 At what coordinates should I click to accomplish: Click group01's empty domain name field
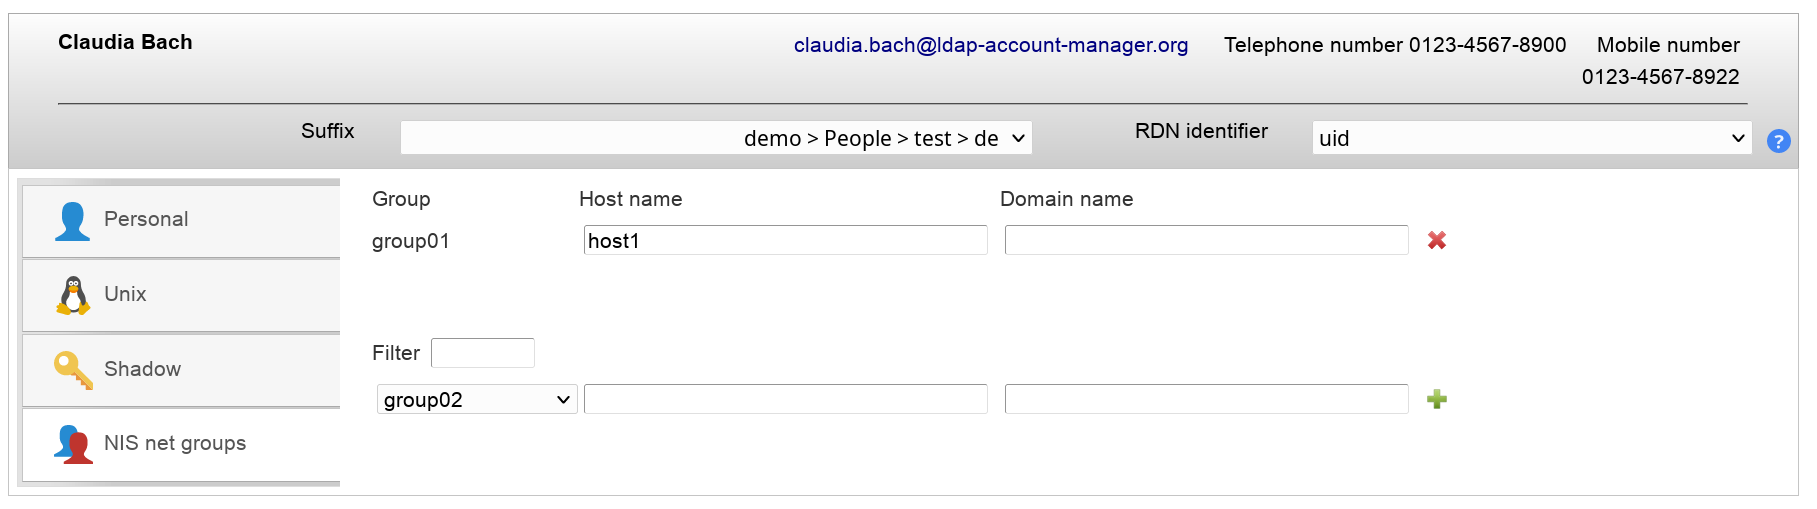click(1206, 240)
